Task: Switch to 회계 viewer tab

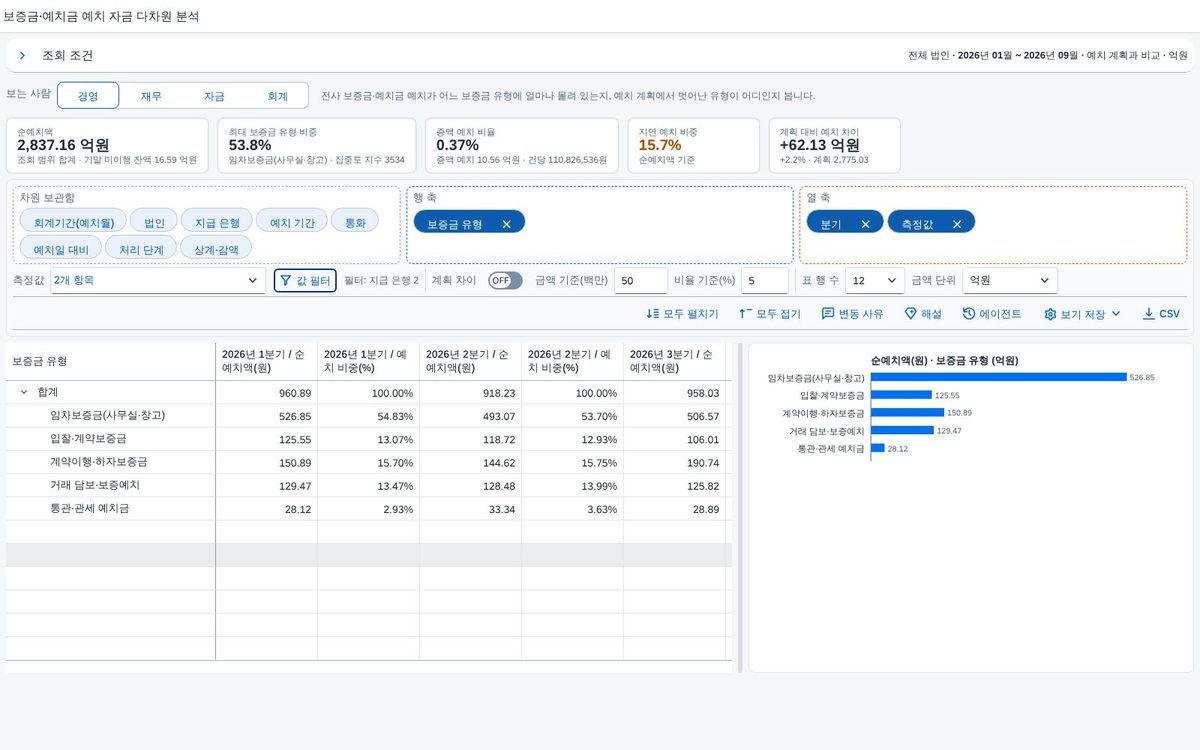Action: click(277, 96)
